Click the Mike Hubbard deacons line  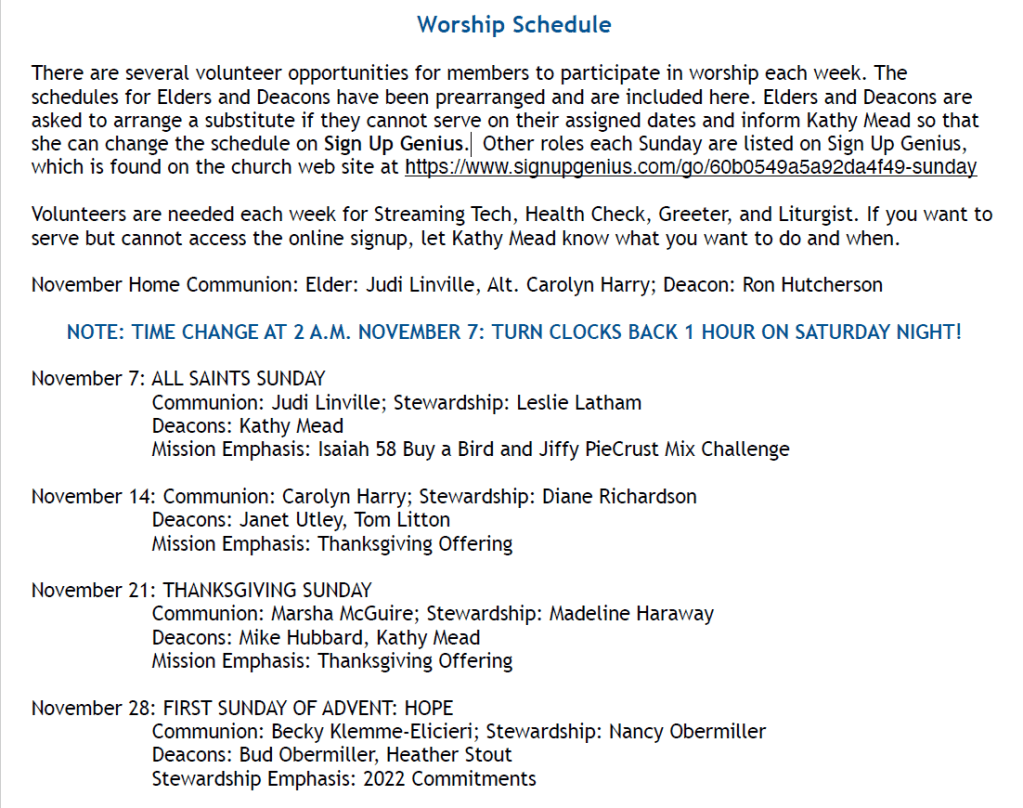[316, 637]
